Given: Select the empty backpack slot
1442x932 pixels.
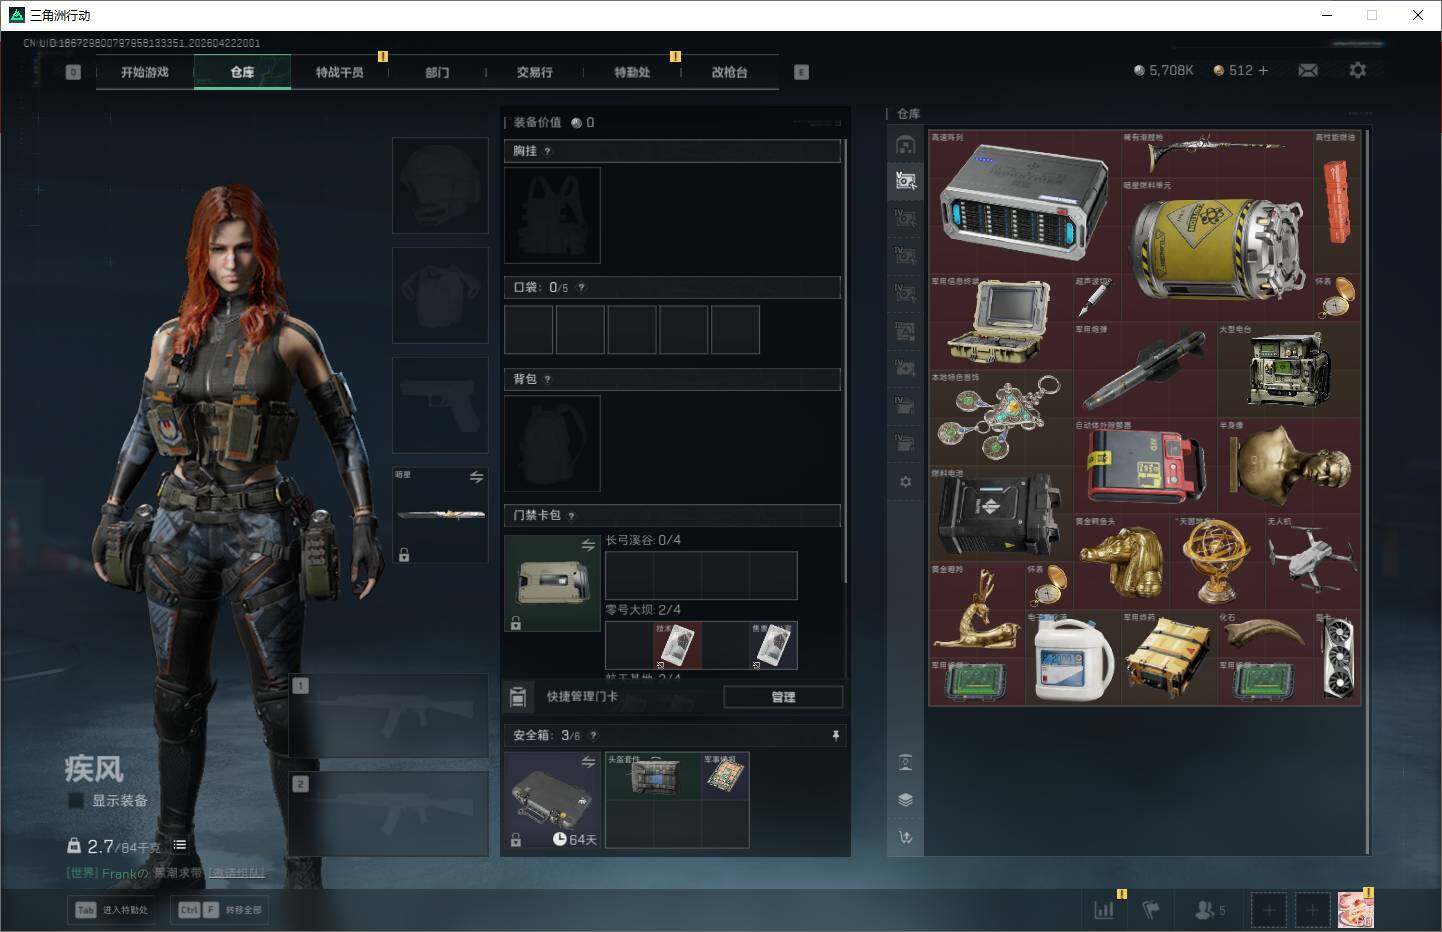Looking at the screenshot, I should pos(552,443).
